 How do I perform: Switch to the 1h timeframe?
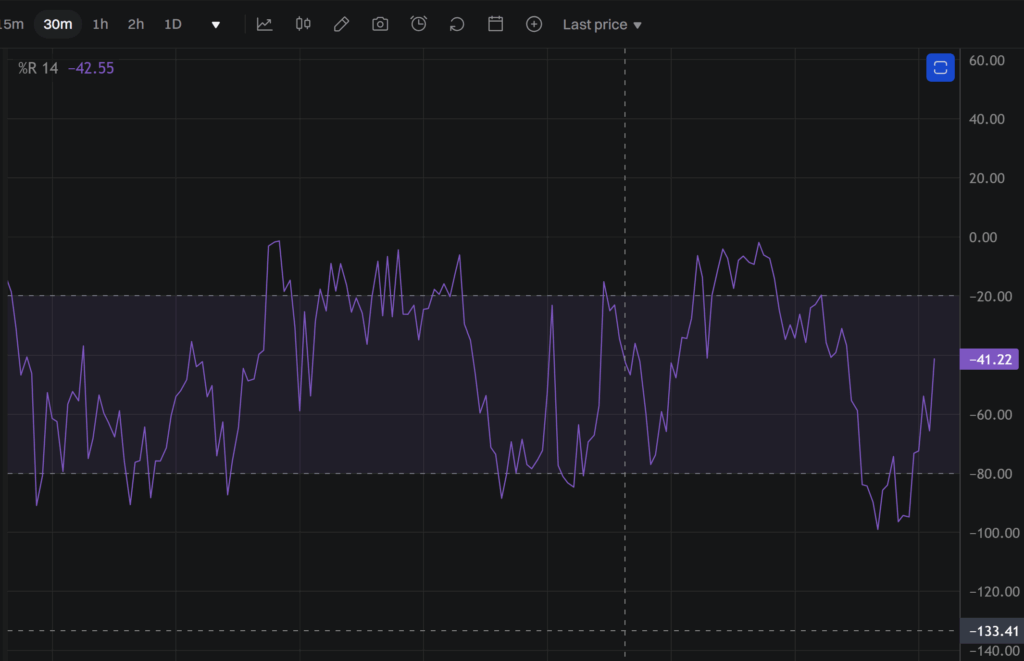point(100,24)
